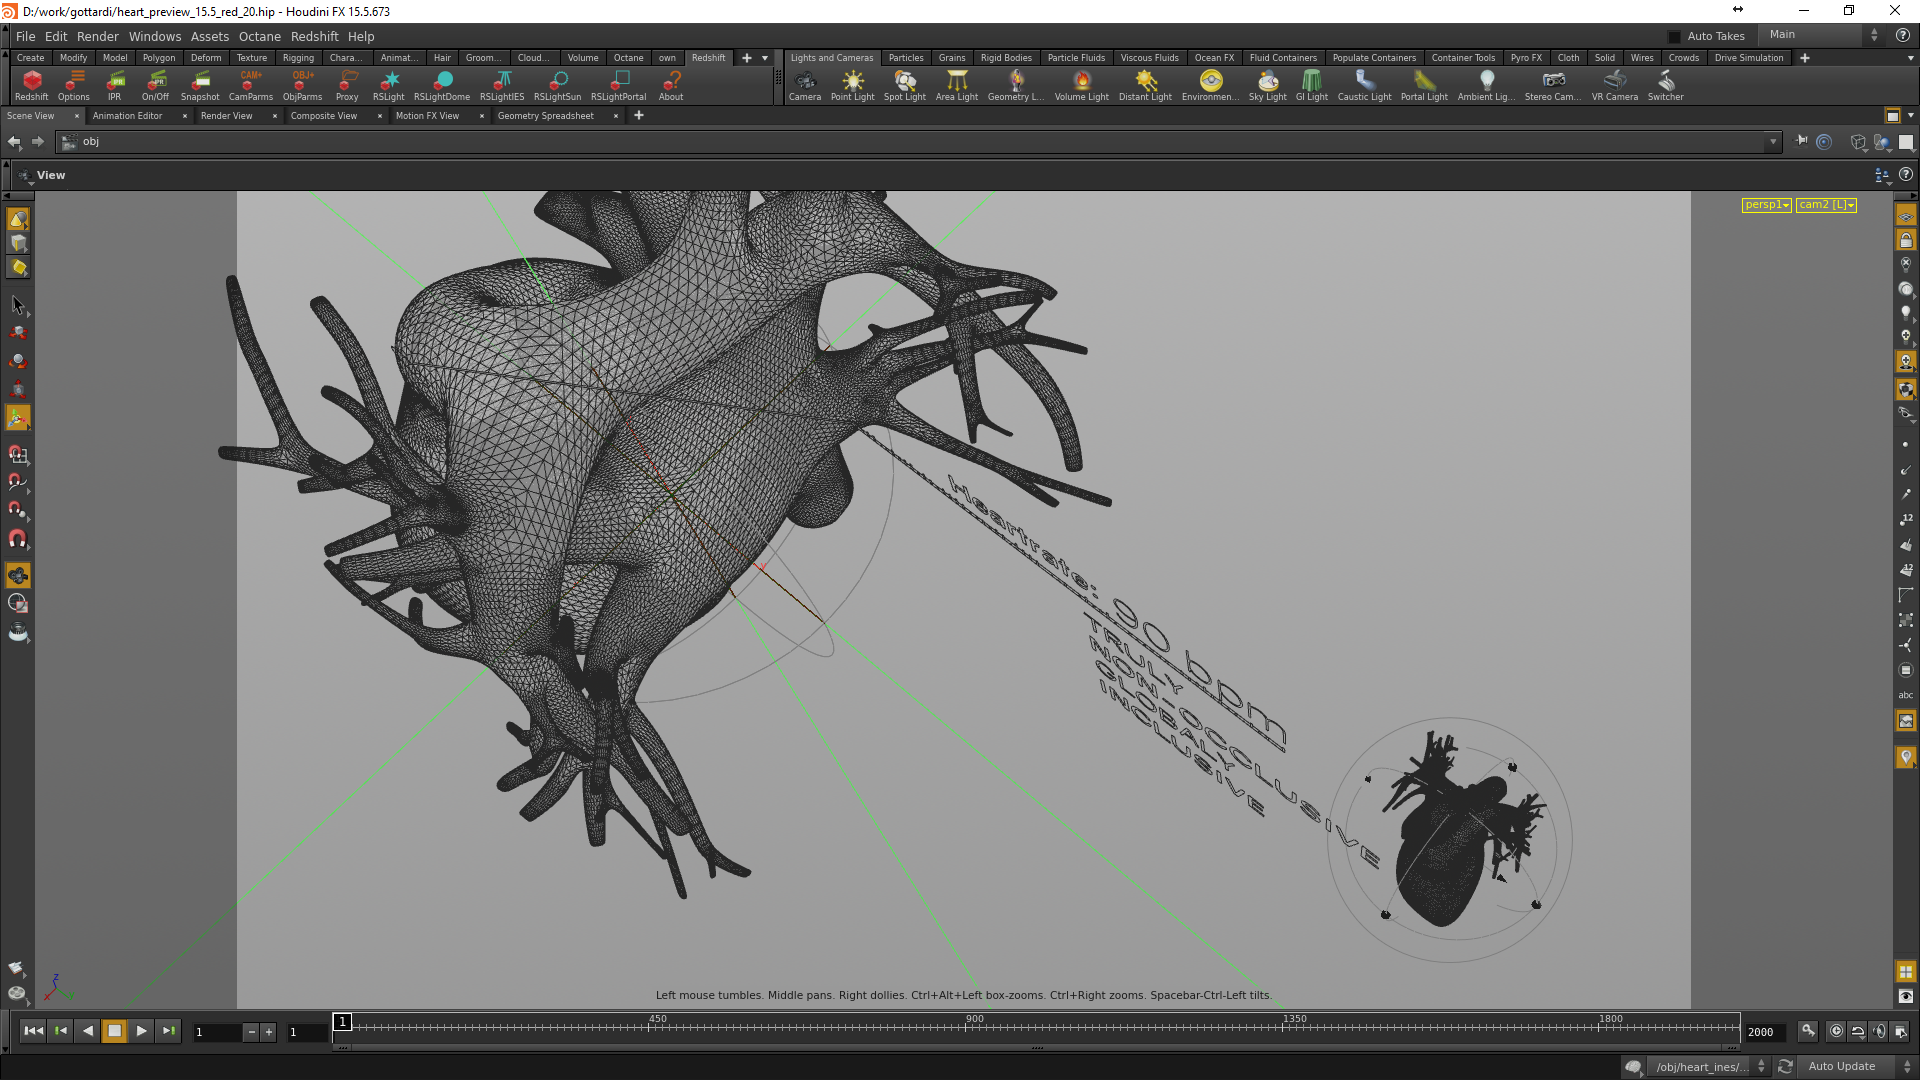This screenshot has width=1920, height=1080.
Task: Select the Sky Light shelf tool
Action: click(x=1267, y=85)
